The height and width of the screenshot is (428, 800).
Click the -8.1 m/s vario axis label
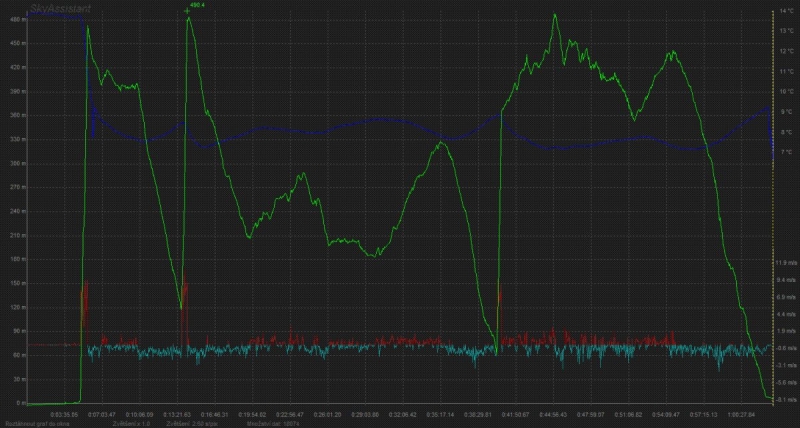click(786, 399)
